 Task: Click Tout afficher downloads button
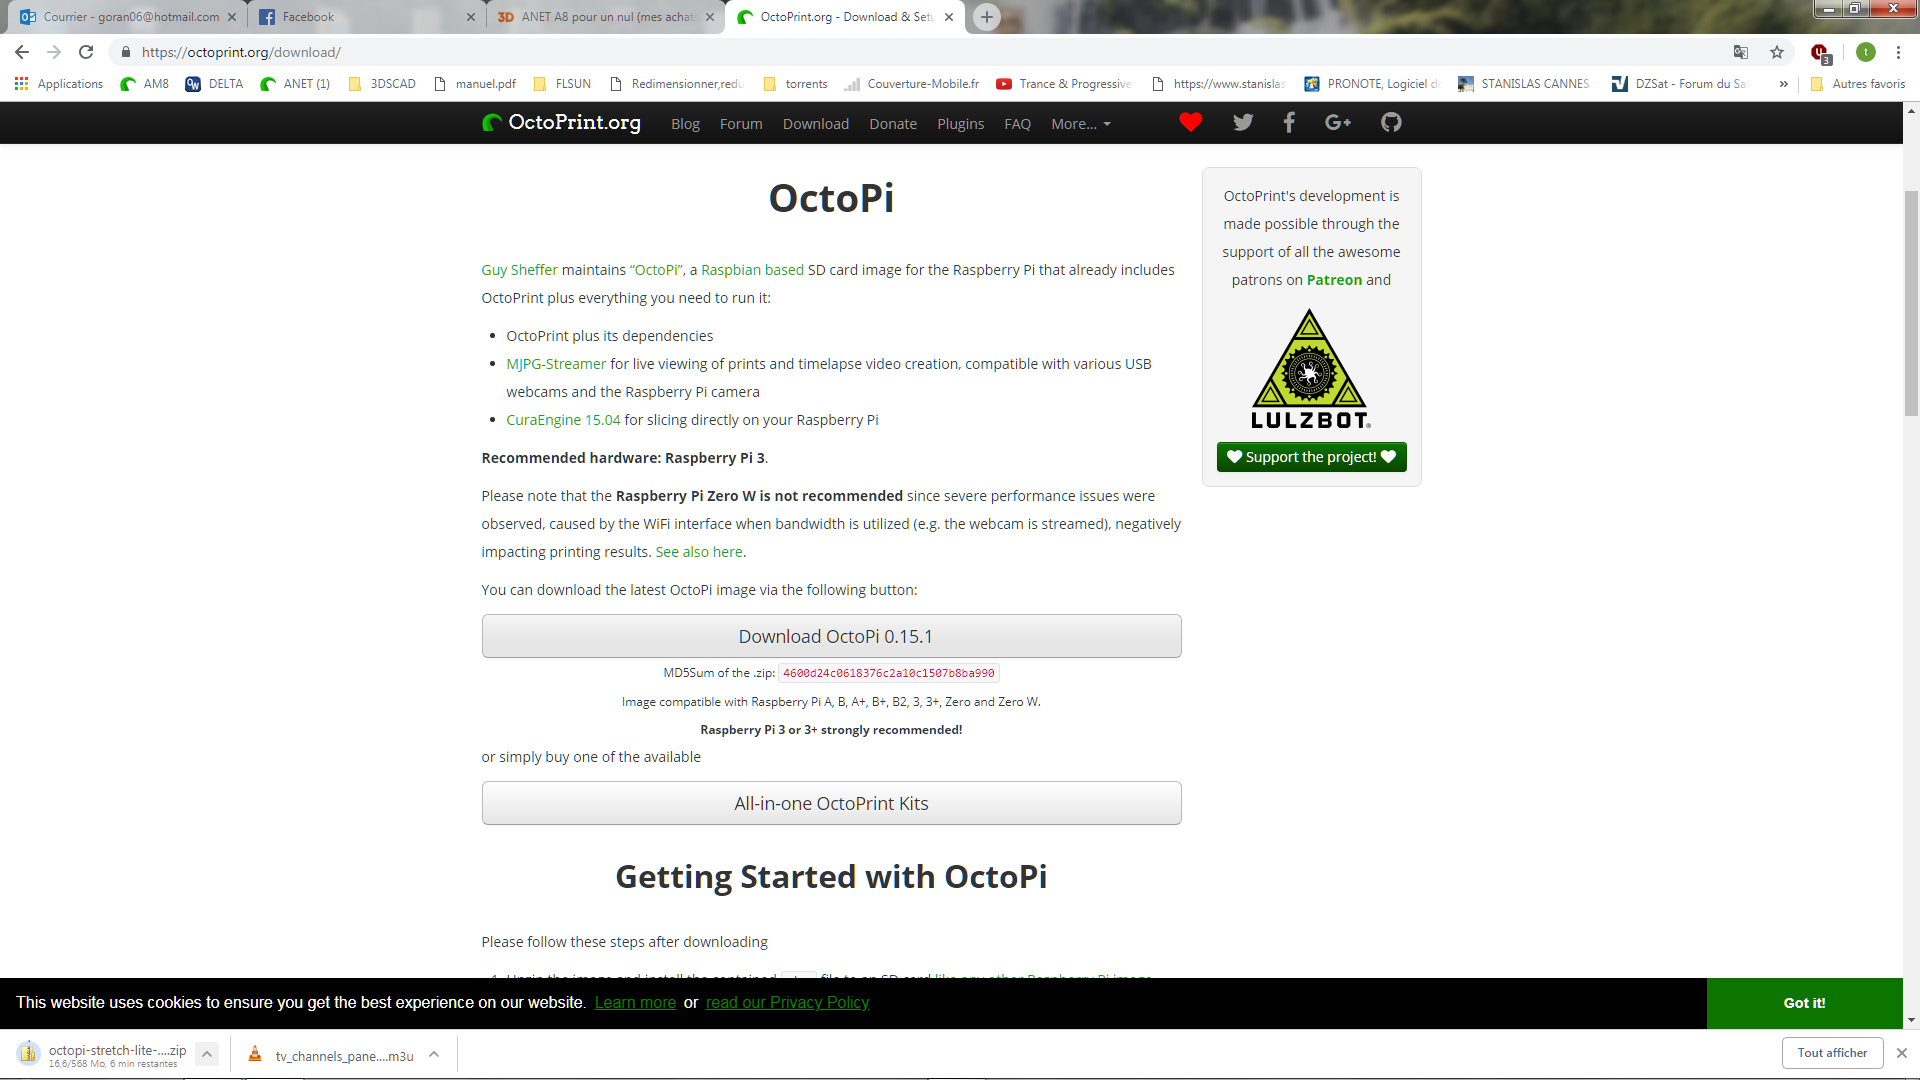1832,1053
